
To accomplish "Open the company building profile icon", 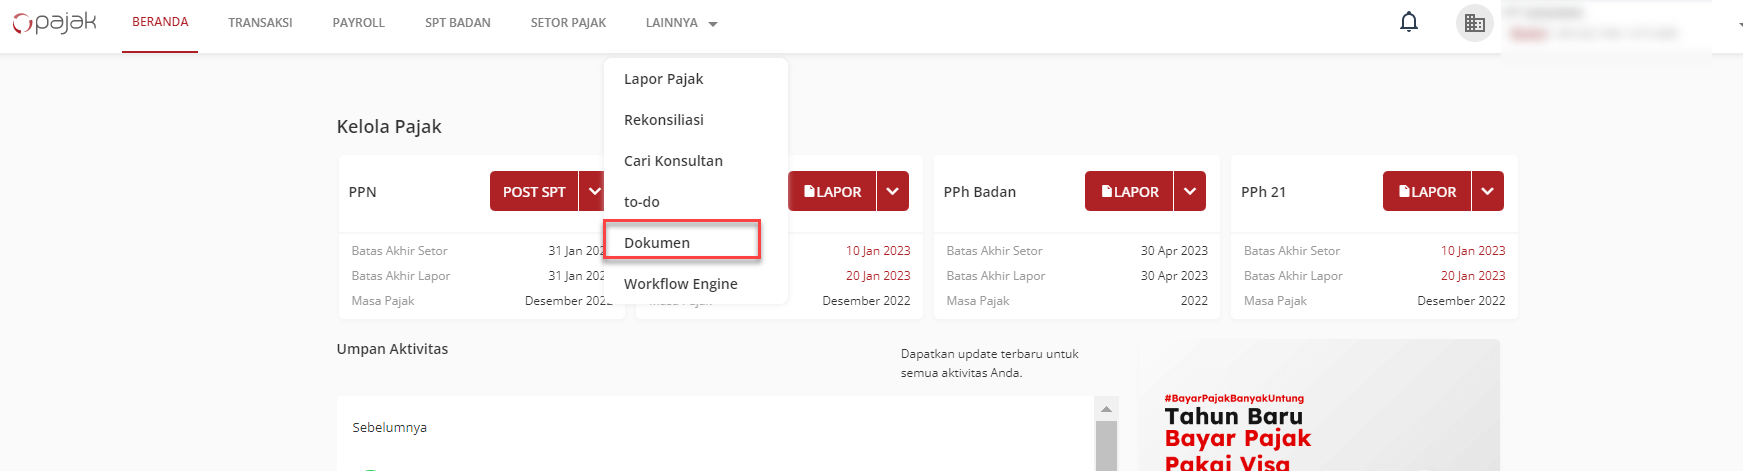I will pyautogui.click(x=1474, y=23).
